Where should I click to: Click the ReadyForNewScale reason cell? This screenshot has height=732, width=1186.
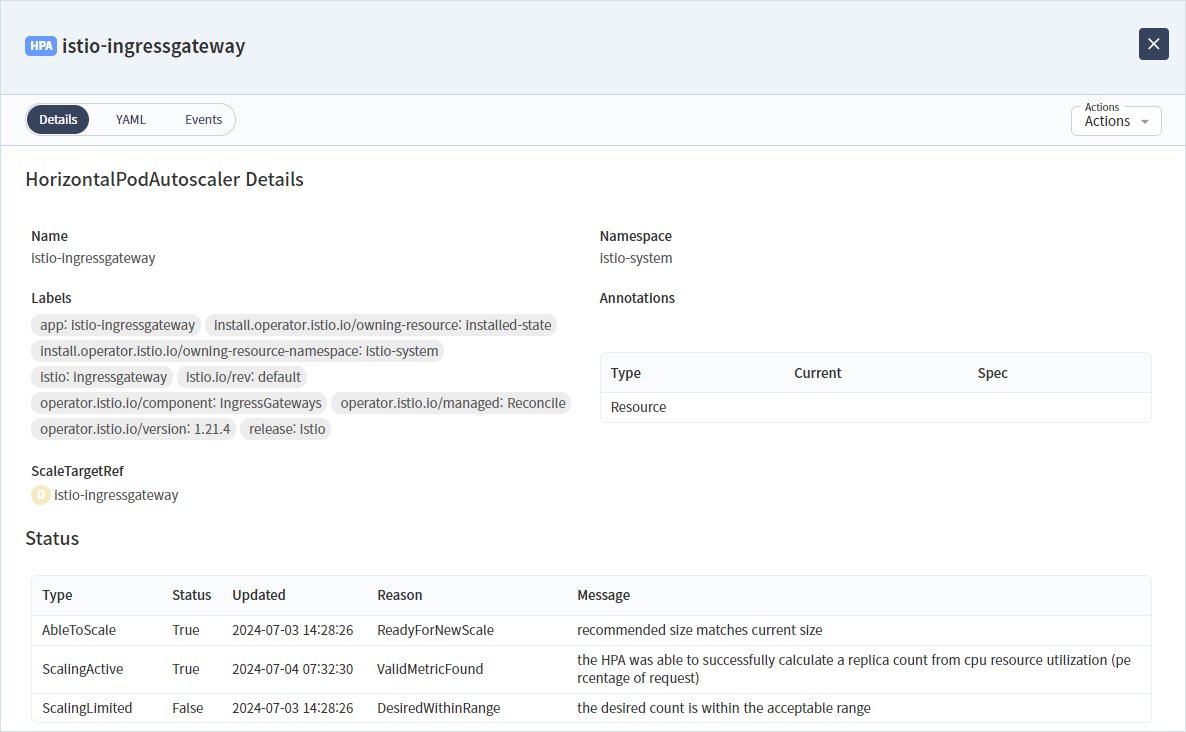[435, 630]
